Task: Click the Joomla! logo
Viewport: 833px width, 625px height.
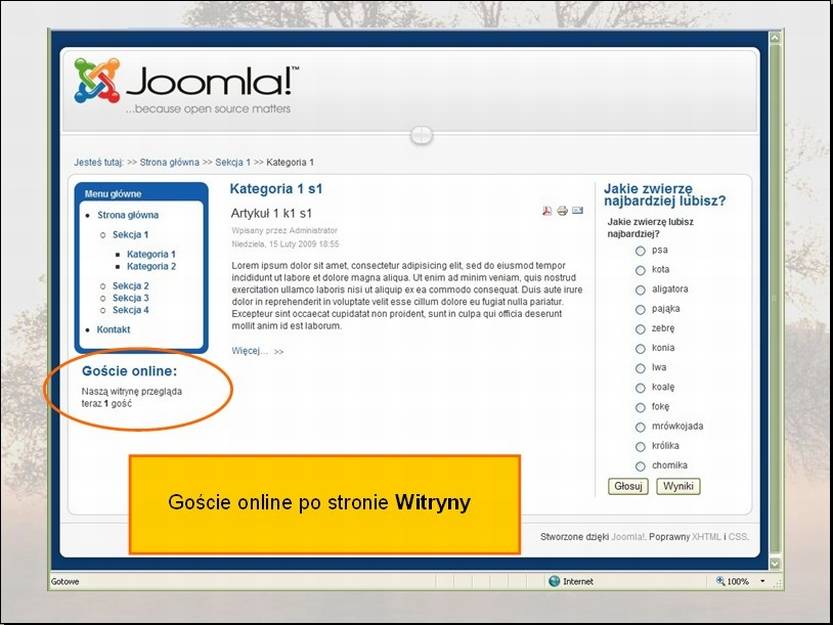Action: [186, 85]
